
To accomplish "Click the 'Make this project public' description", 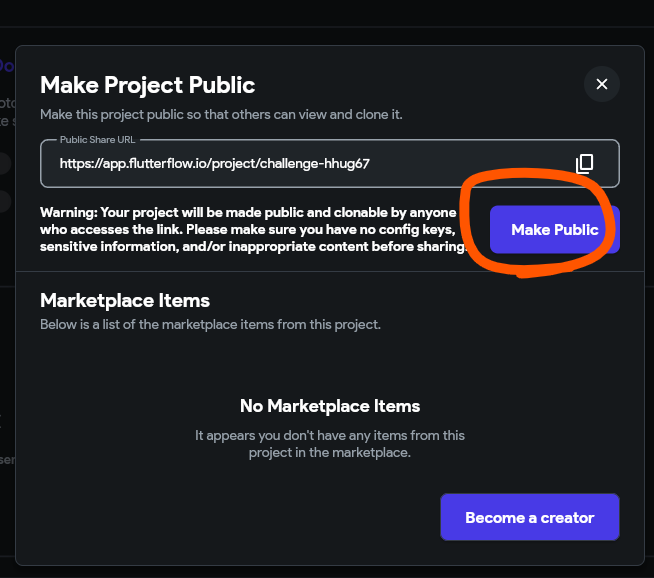I will click(221, 114).
